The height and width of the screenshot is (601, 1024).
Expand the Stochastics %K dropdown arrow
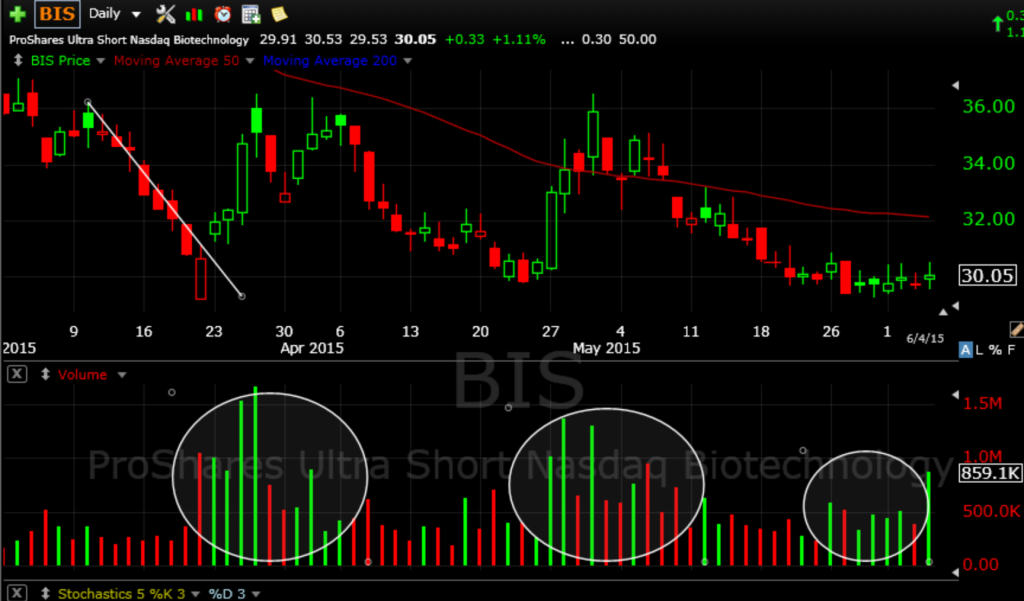pos(196,594)
